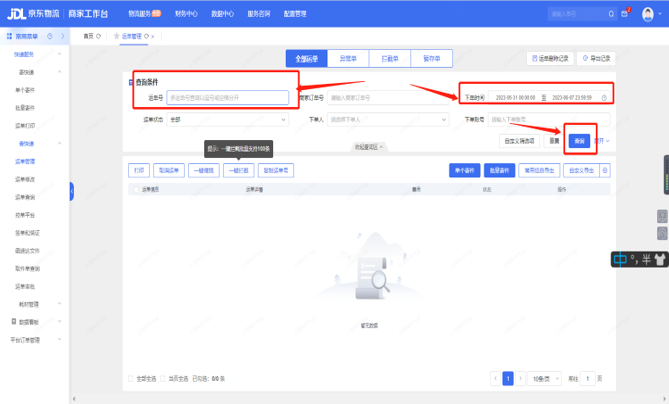The width and height of the screenshot is (669, 404).
Task: Click the lower gray floating widget on right edge
Action: pos(662,233)
